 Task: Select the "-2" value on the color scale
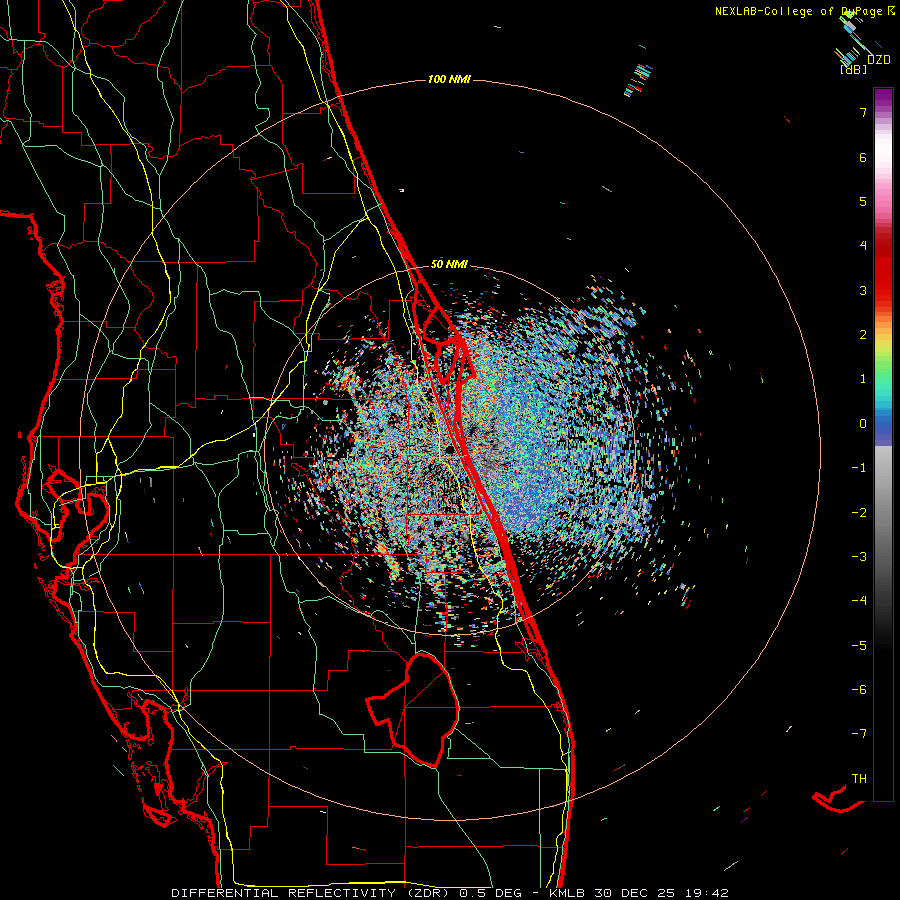(x=859, y=513)
